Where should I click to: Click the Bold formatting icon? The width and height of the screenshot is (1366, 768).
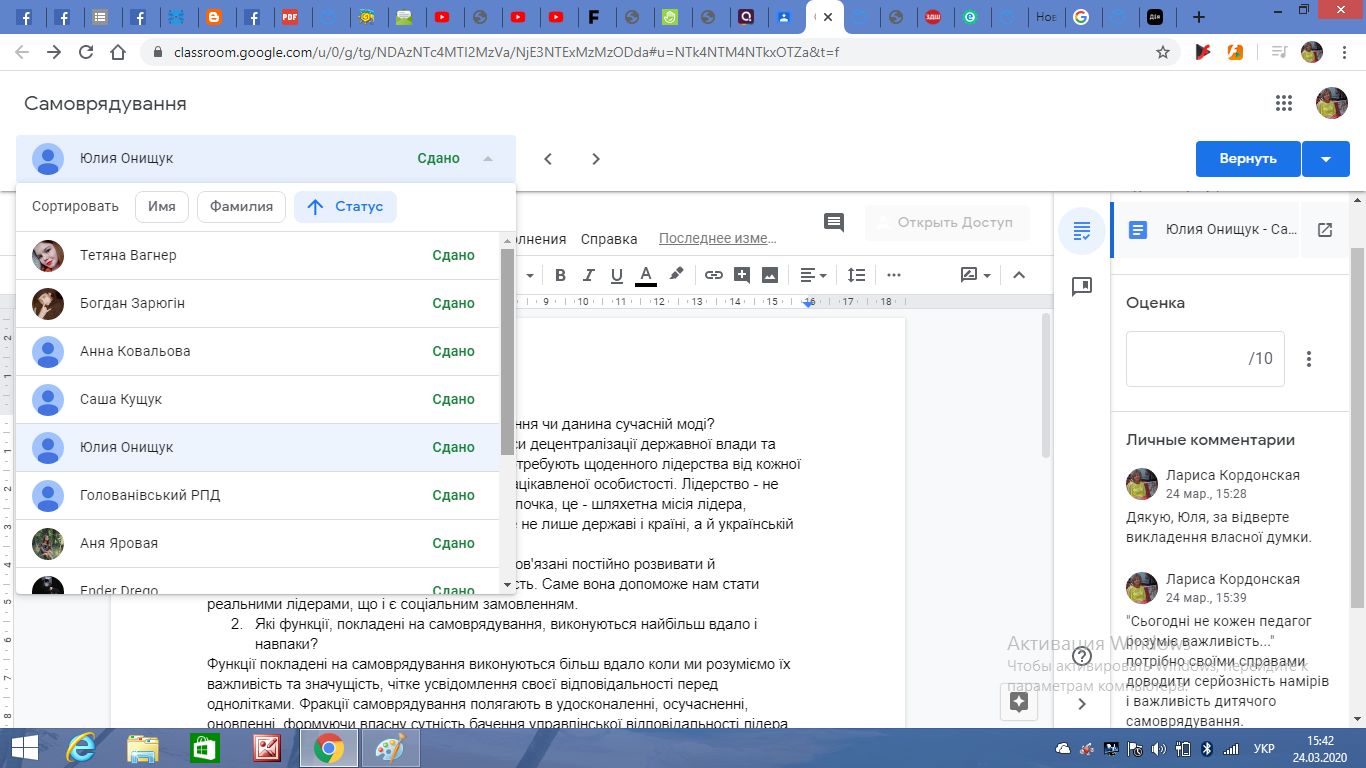[560, 275]
